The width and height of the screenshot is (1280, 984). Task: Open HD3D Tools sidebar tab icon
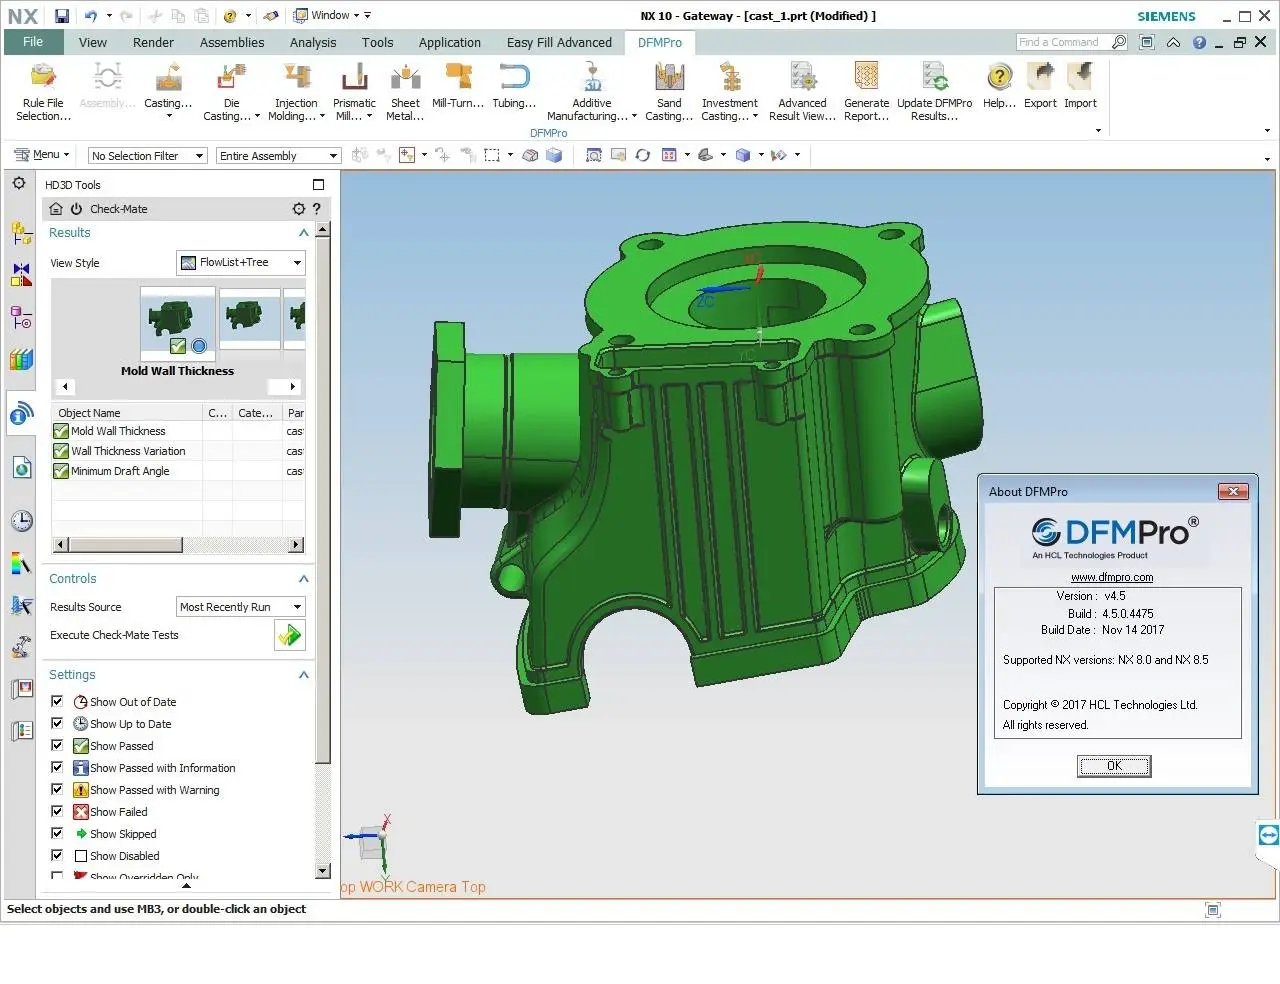pos(21,413)
